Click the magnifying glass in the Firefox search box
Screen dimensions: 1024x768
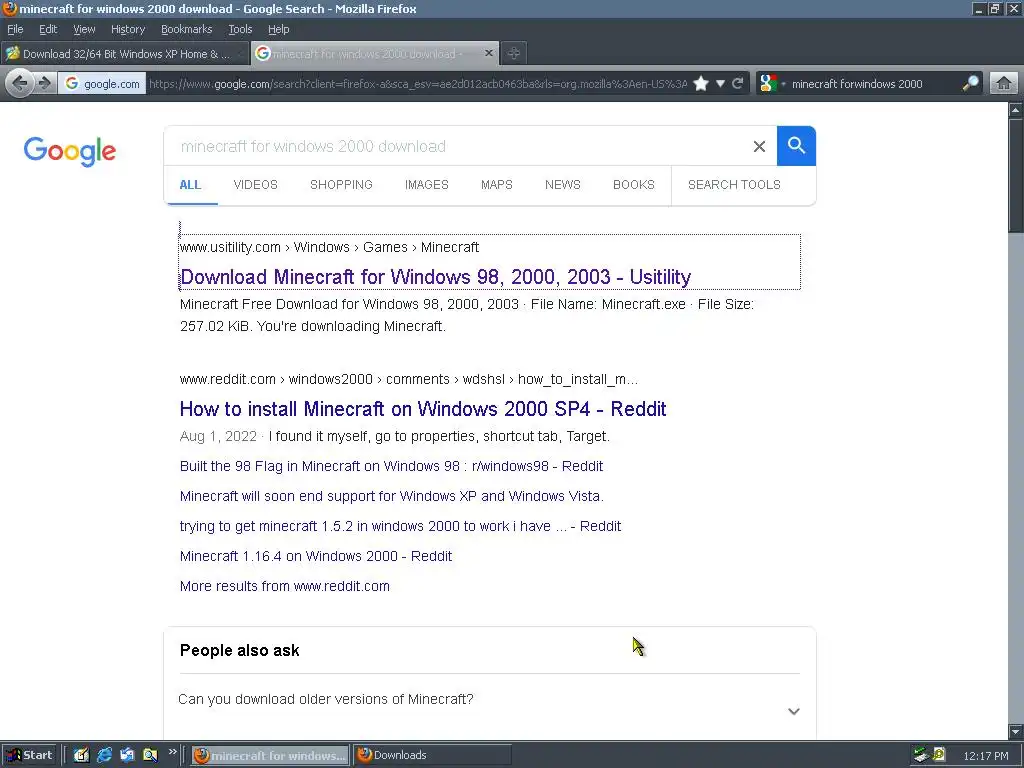(x=970, y=84)
